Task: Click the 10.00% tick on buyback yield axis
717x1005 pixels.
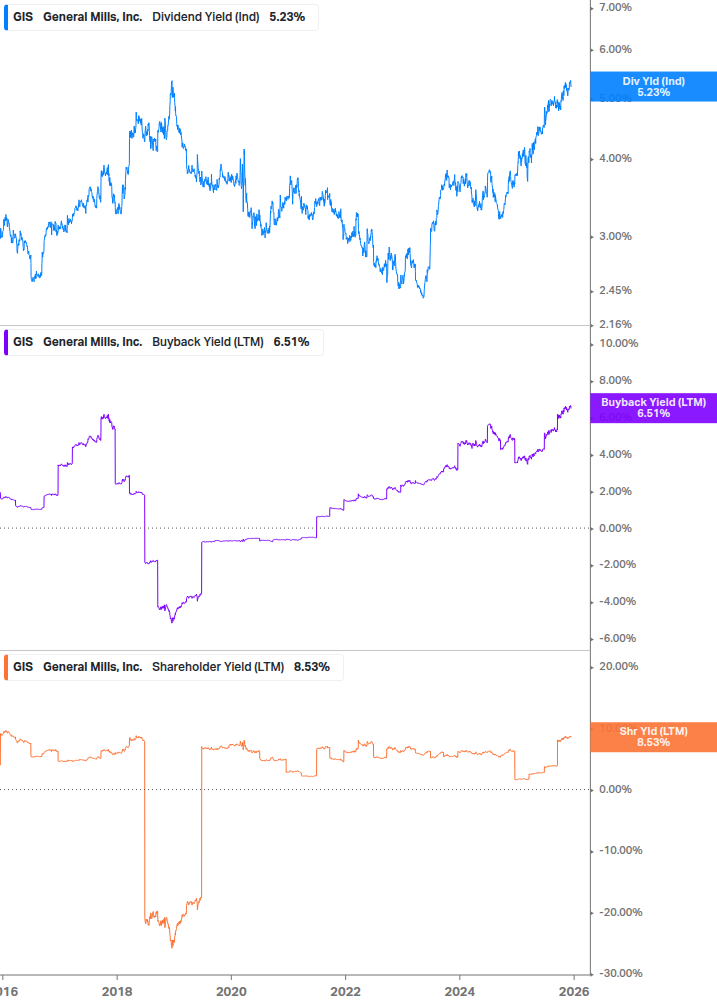Action: (618, 344)
